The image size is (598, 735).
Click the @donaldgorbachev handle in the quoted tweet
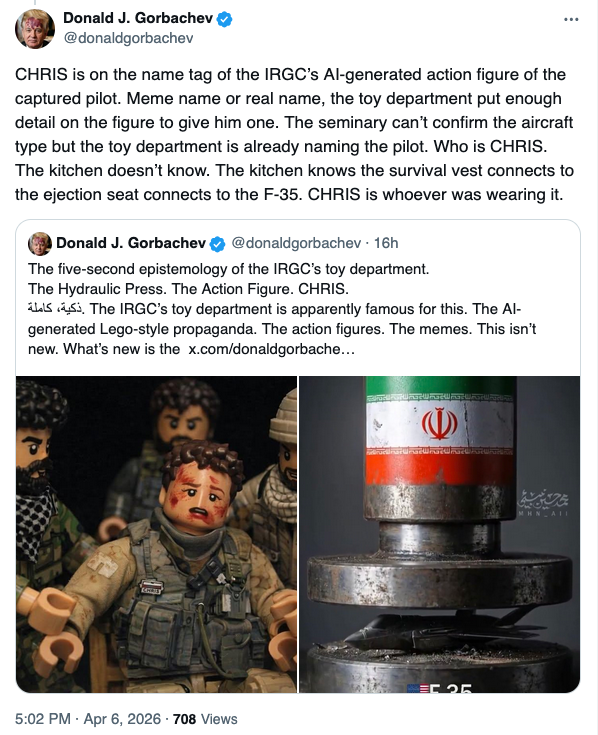(x=296, y=243)
